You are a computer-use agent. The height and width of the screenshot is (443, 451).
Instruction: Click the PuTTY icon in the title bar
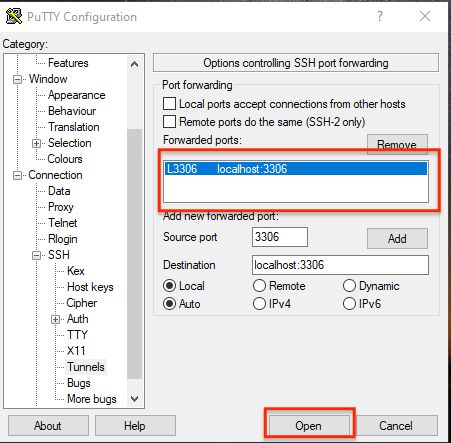click(14, 16)
